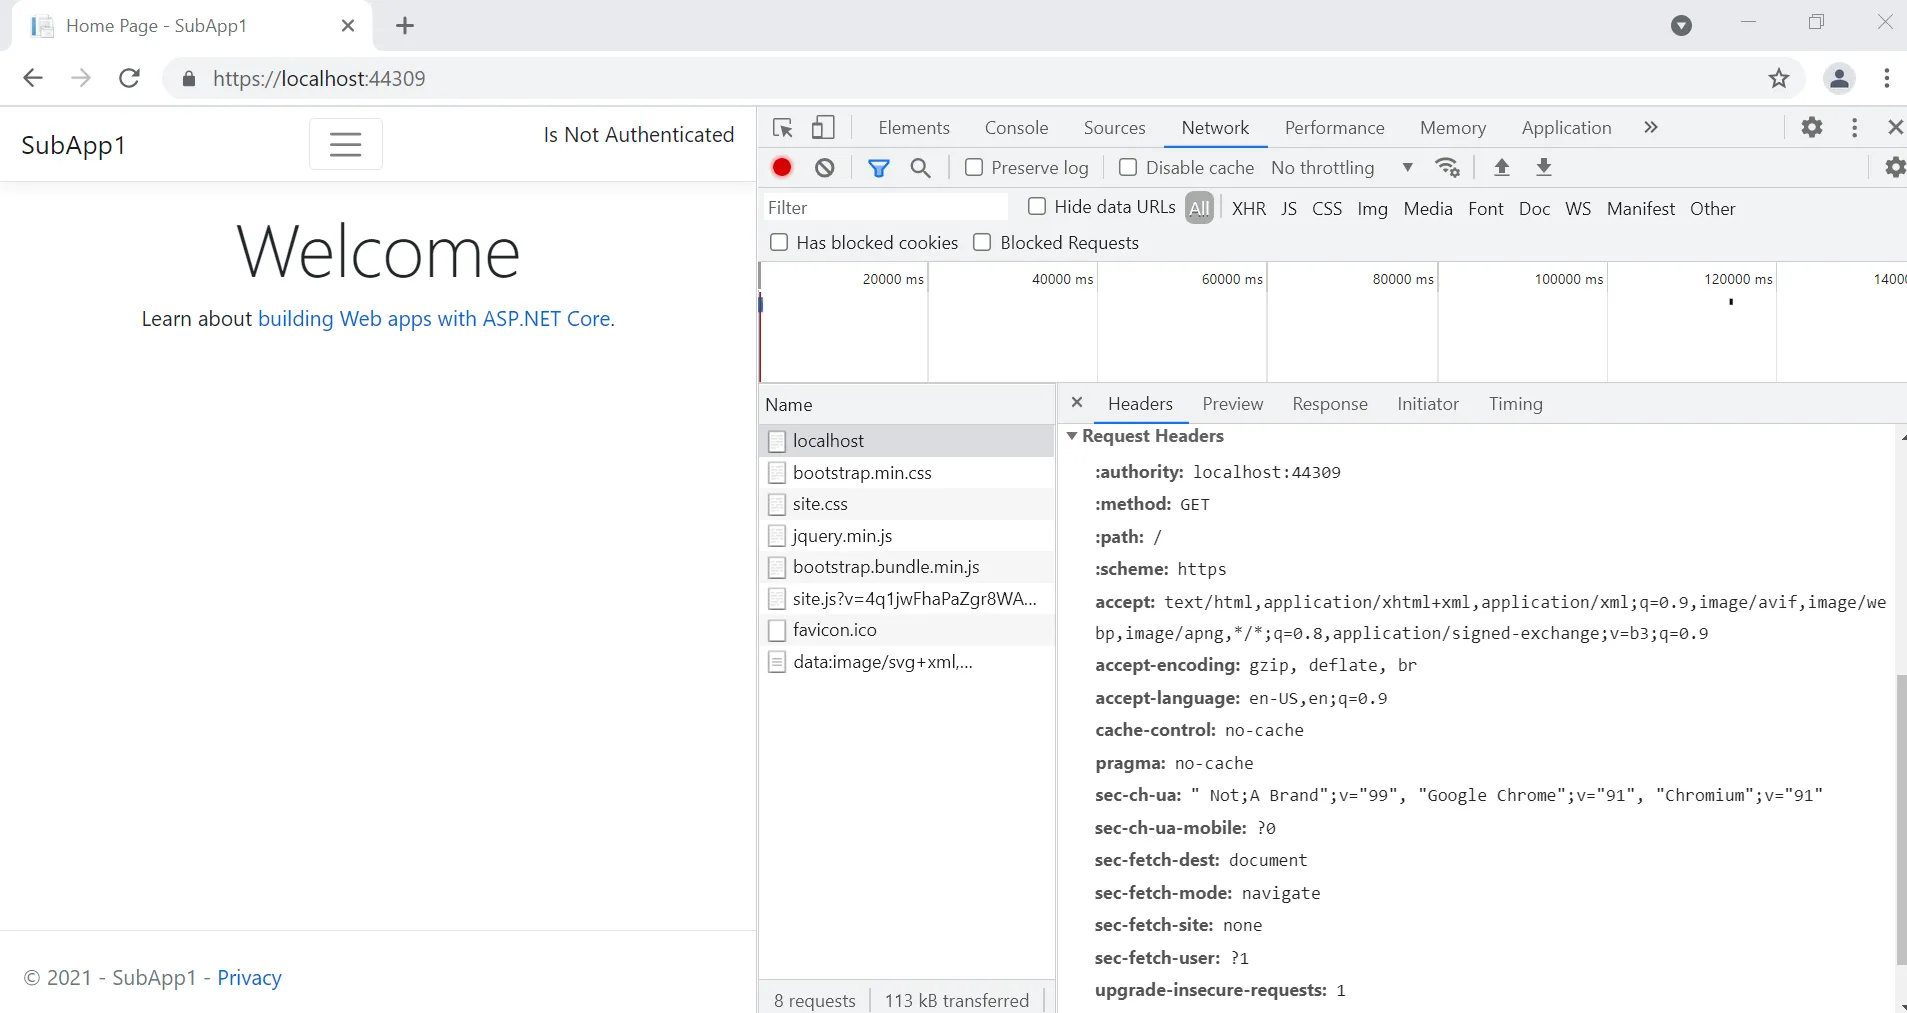
Task: Click the address bar URL
Action: pyautogui.click(x=319, y=78)
